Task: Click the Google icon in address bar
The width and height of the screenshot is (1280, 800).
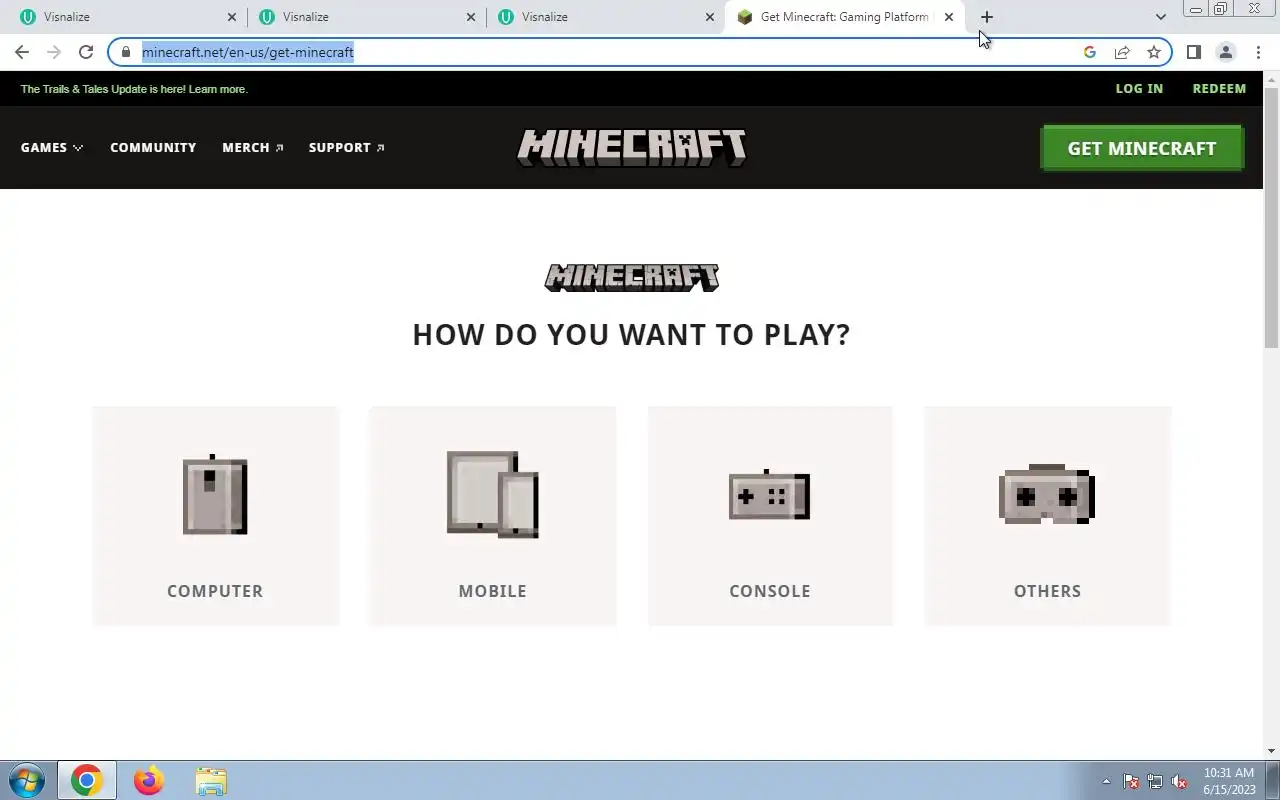Action: tap(1090, 52)
